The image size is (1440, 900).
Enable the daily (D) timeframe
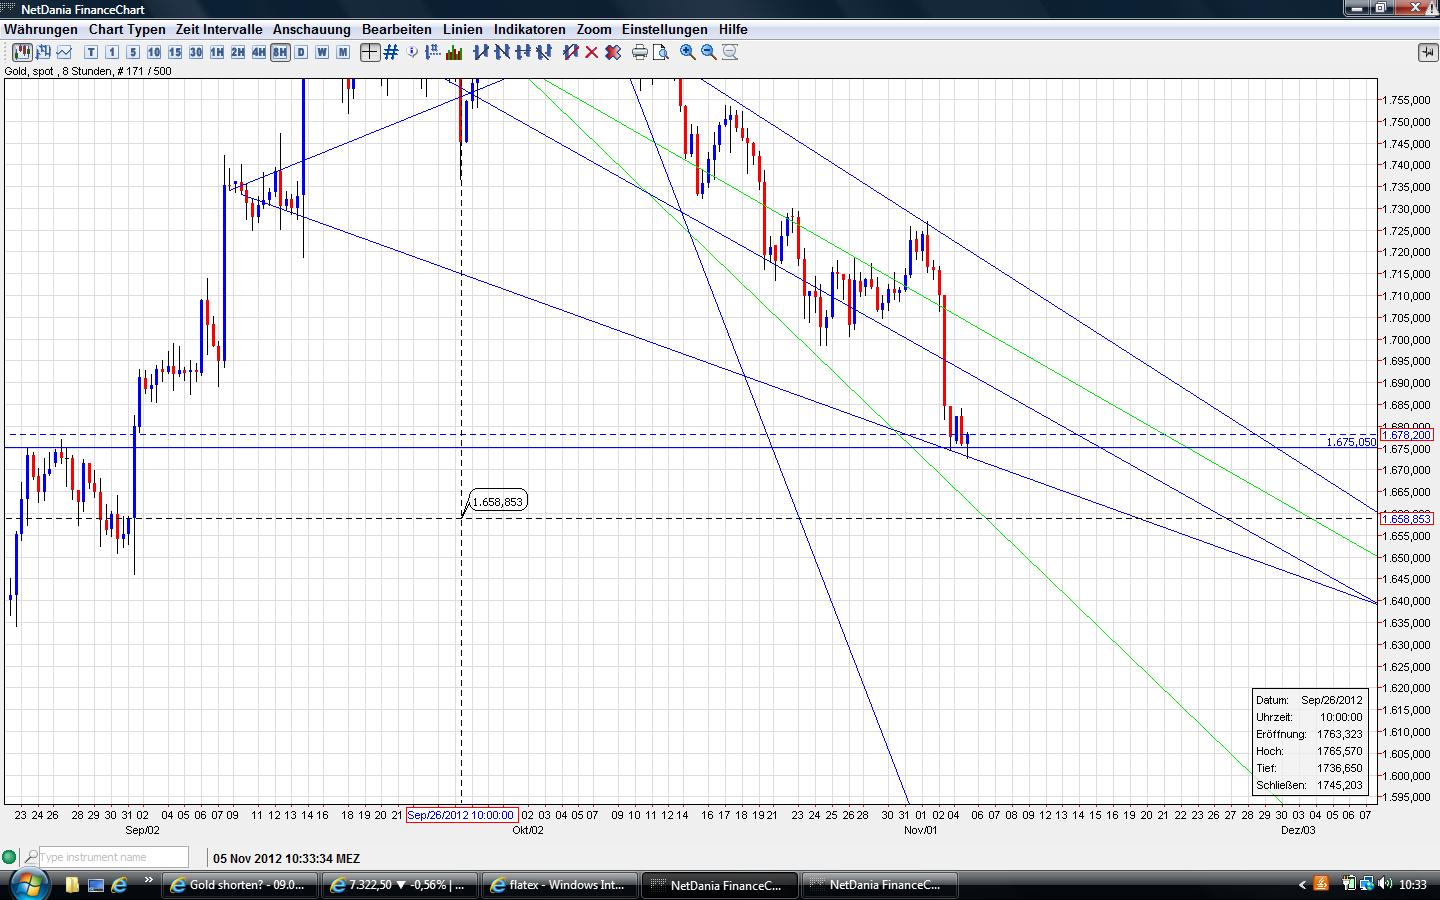tap(301, 52)
